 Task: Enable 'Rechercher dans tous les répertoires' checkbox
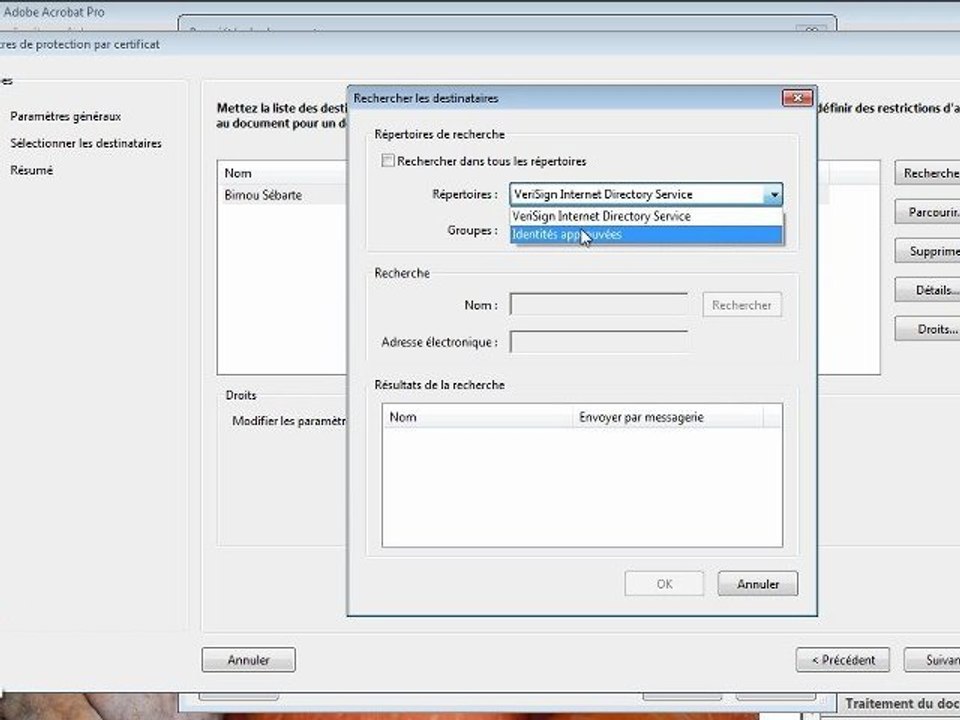(x=388, y=161)
